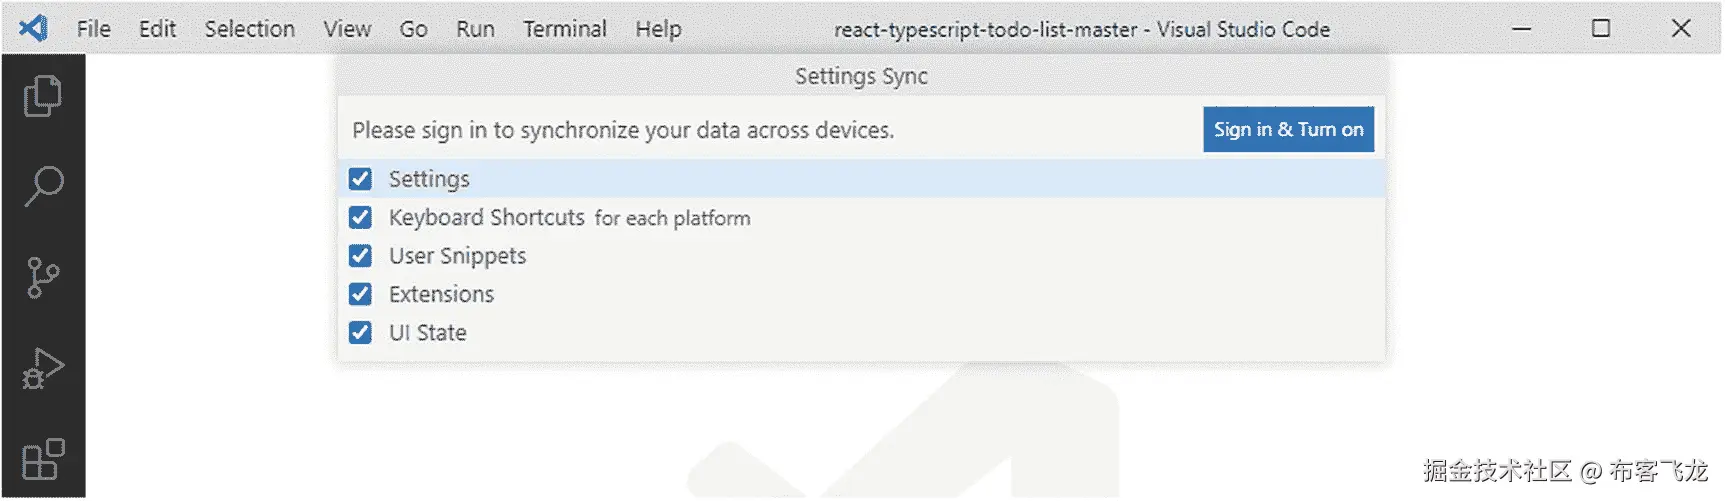Open the Source Control view icon
This screenshot has height=501, width=1725.
pyautogui.click(x=42, y=277)
